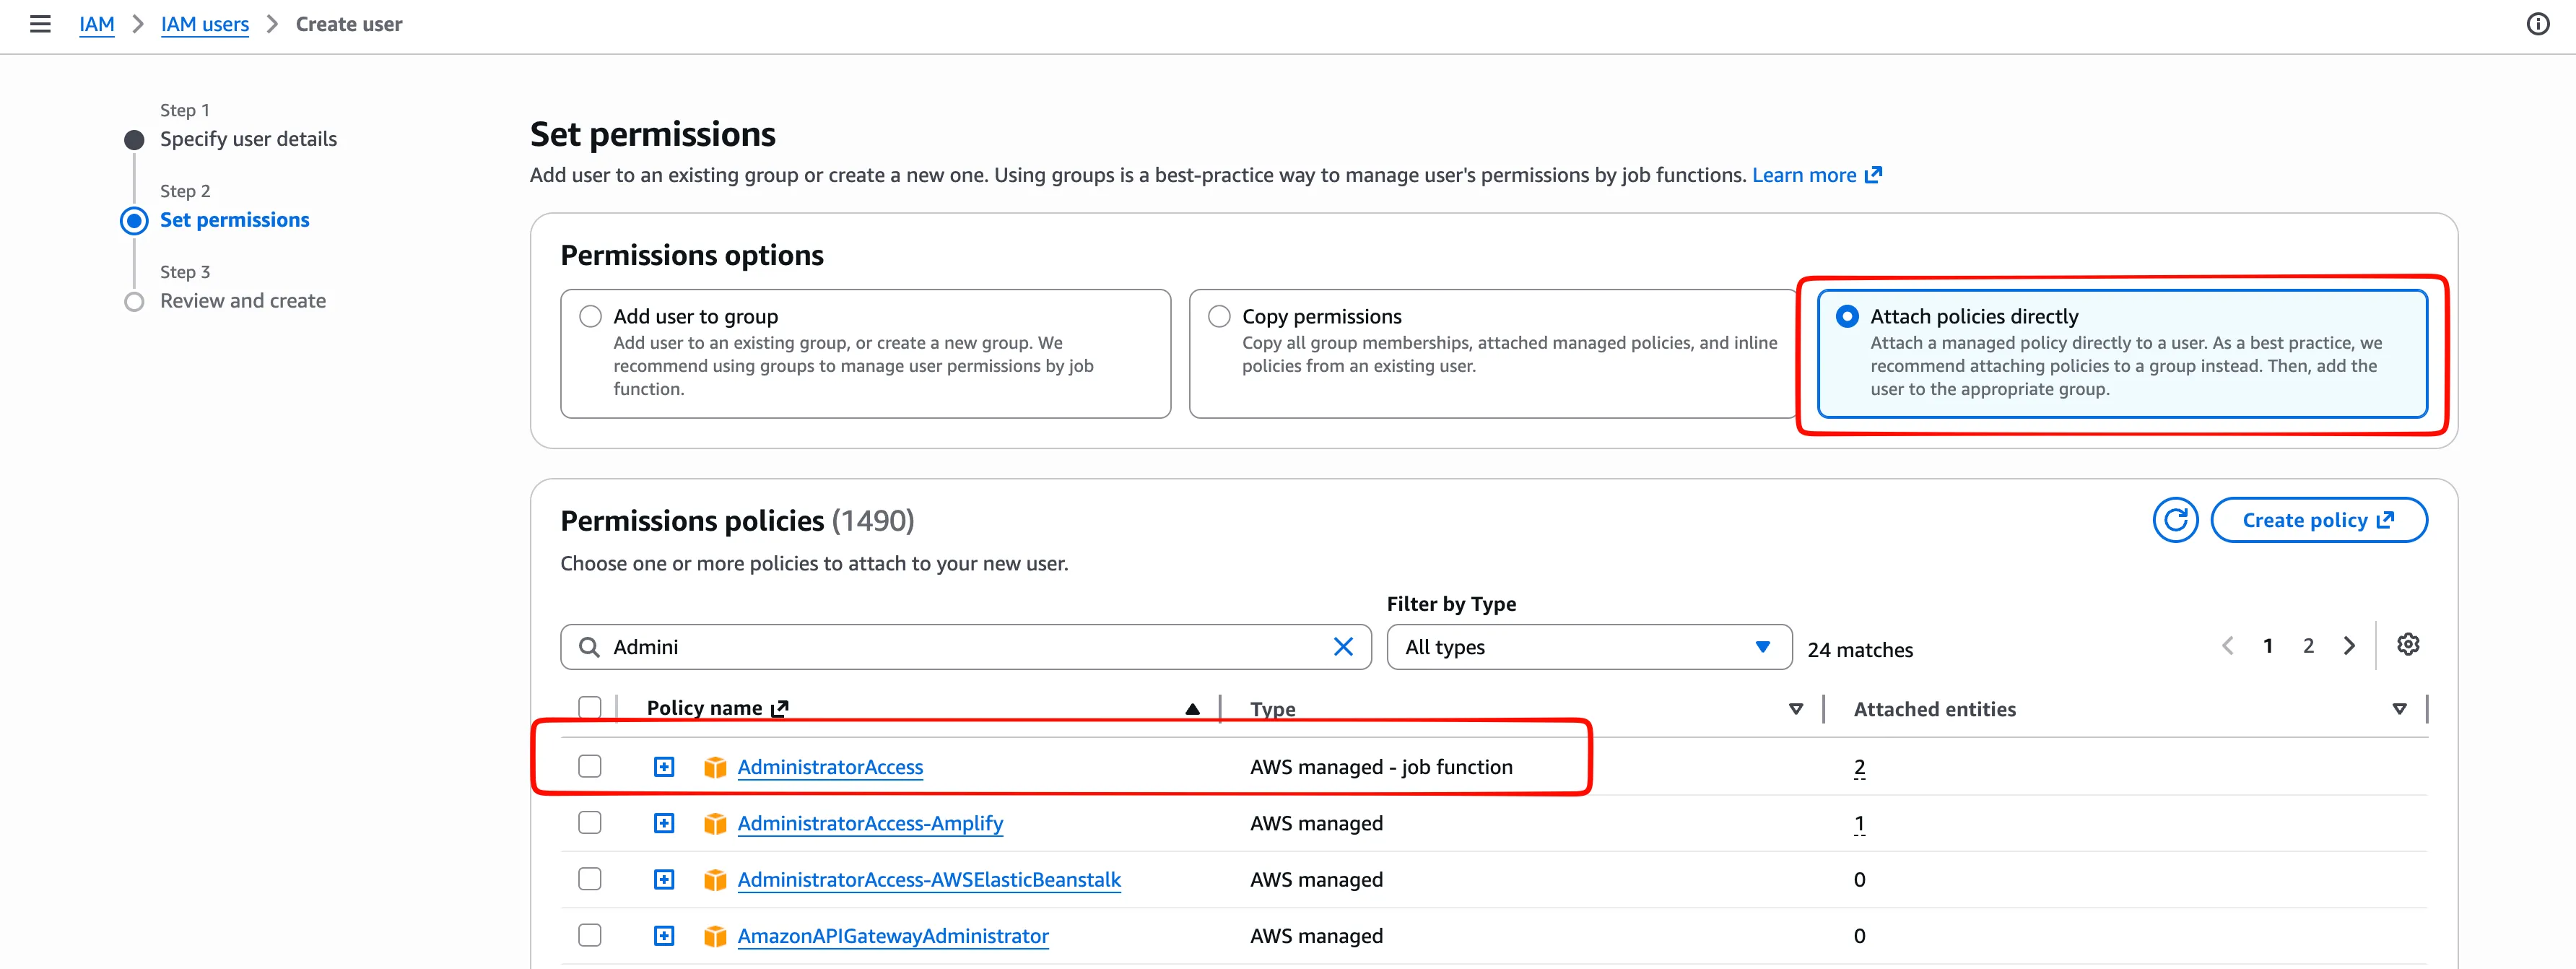
Task: Focus the policy search field
Action: 966,647
